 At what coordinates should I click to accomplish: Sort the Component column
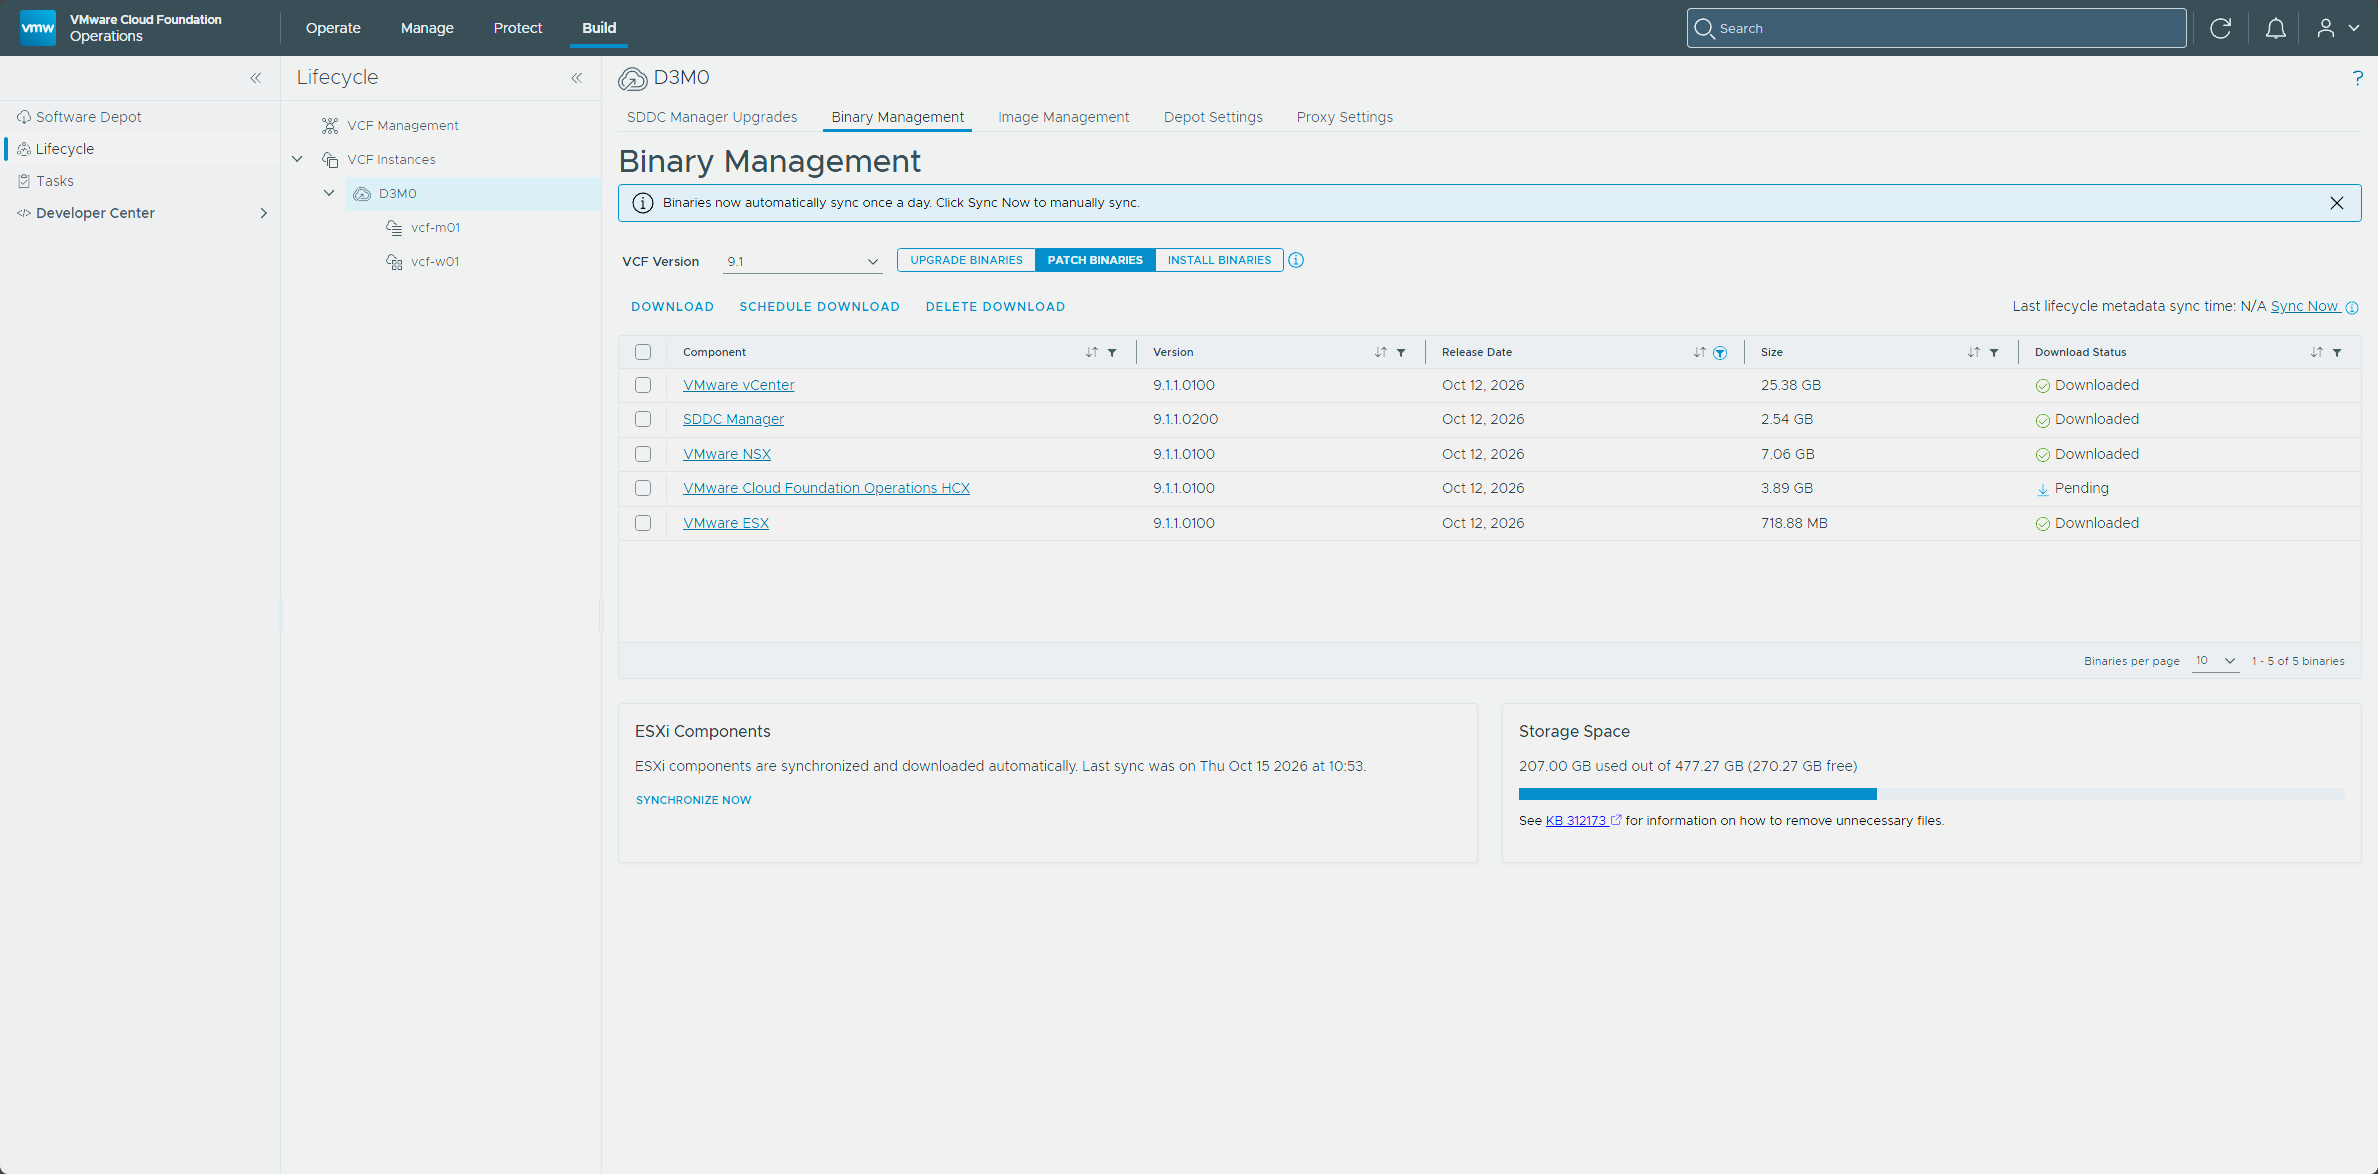(x=1092, y=352)
